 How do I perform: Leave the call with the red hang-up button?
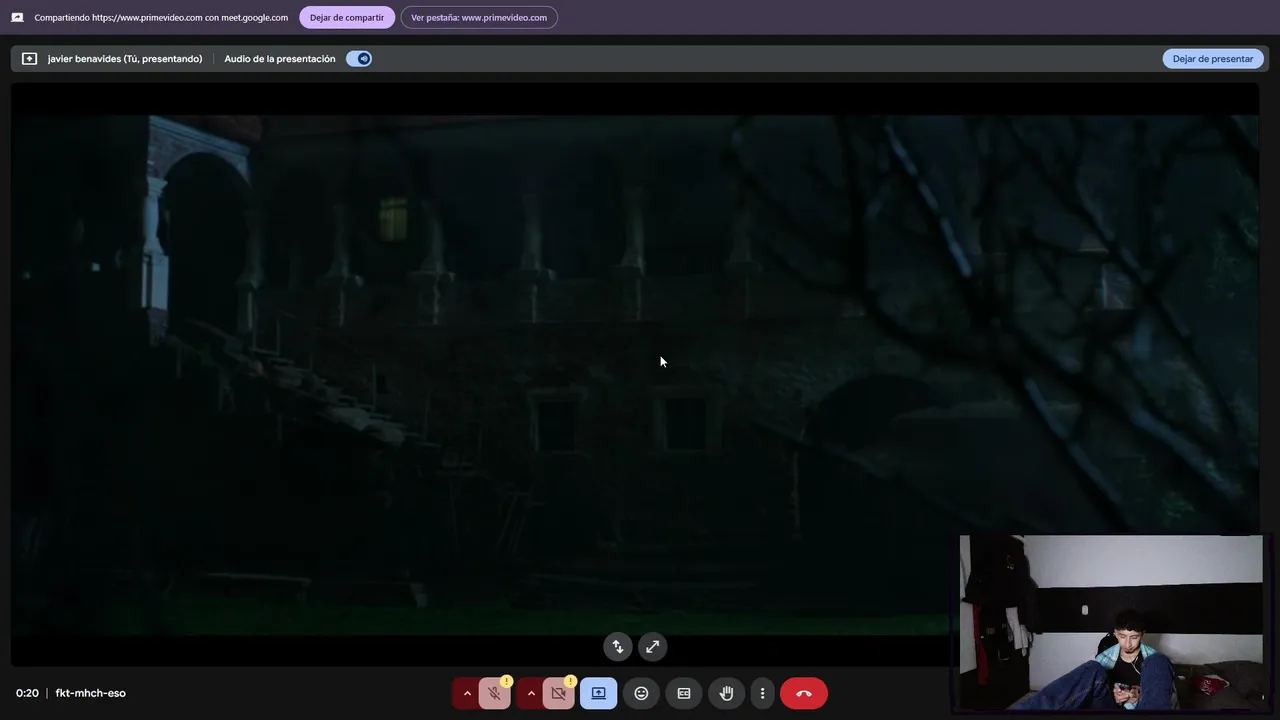coord(804,693)
